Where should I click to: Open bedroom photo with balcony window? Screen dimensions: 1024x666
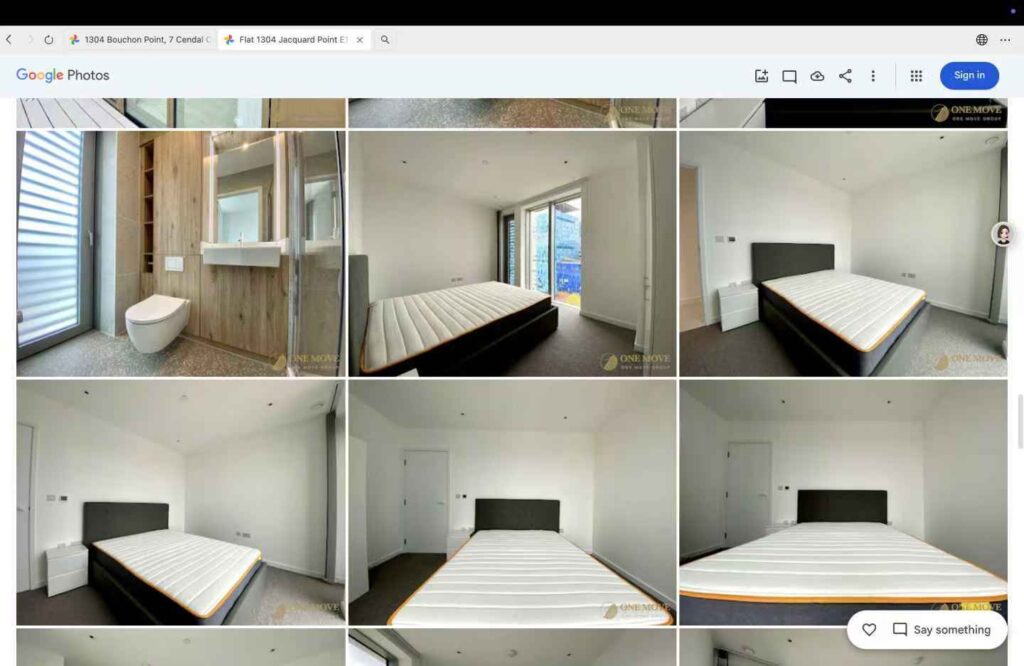point(512,253)
